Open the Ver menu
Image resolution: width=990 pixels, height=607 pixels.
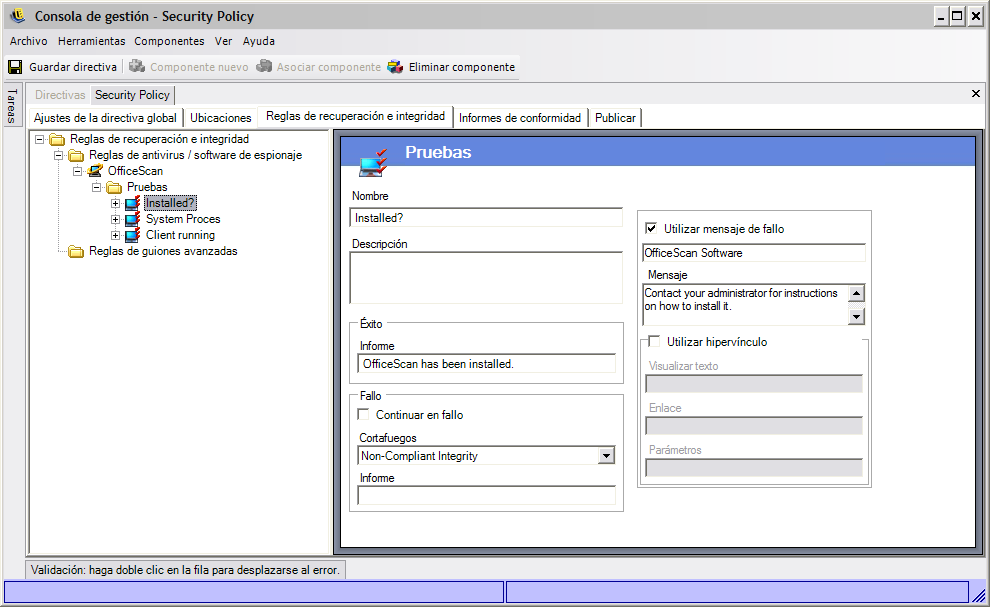point(224,41)
